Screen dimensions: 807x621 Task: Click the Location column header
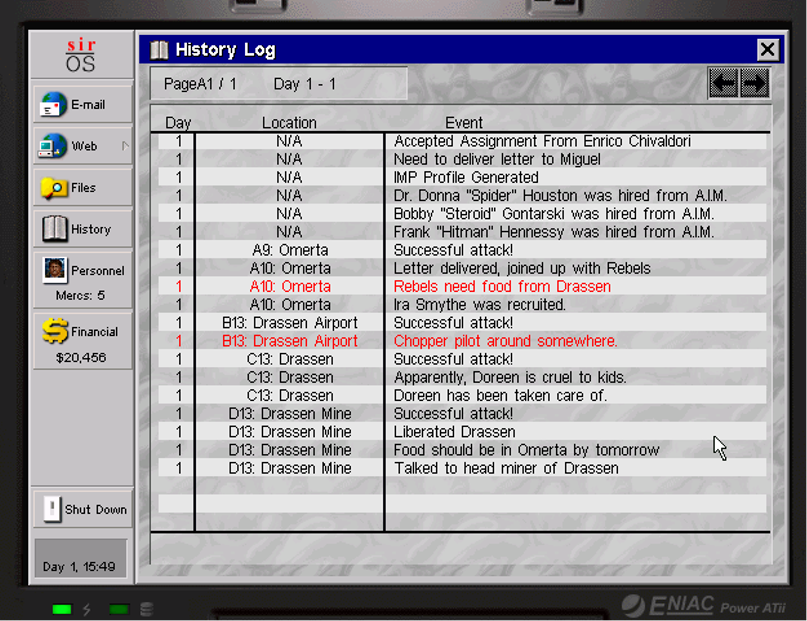pyautogui.click(x=289, y=123)
